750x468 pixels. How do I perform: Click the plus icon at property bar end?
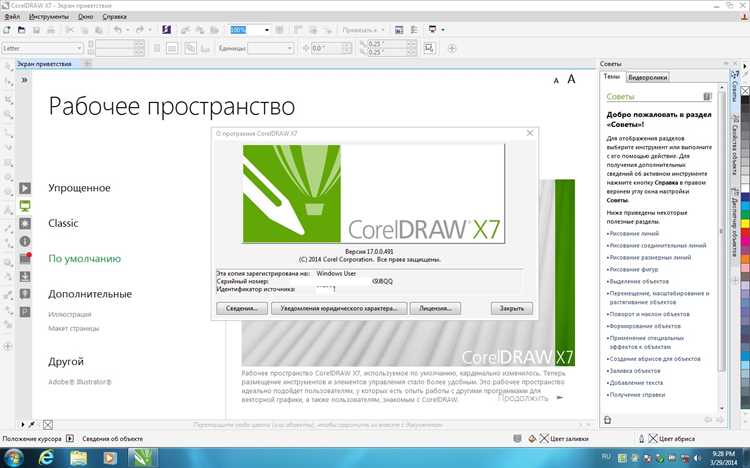click(x=452, y=48)
